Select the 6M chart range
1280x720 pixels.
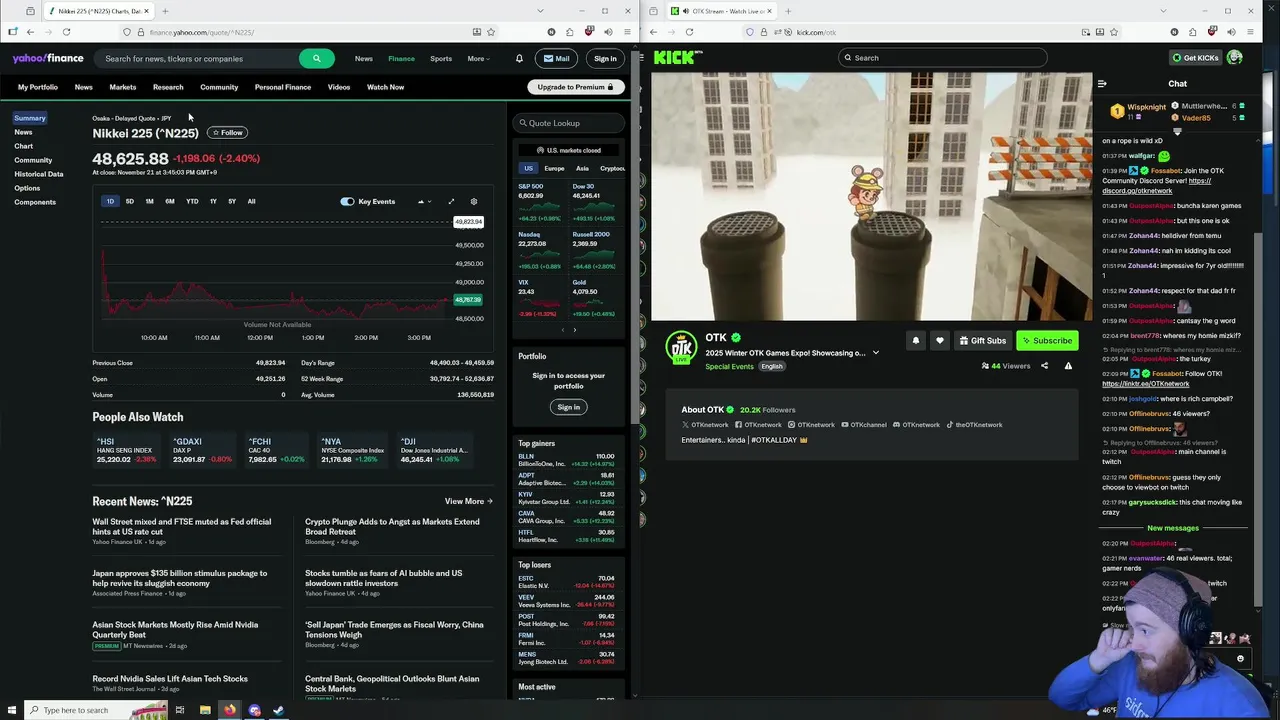point(170,201)
